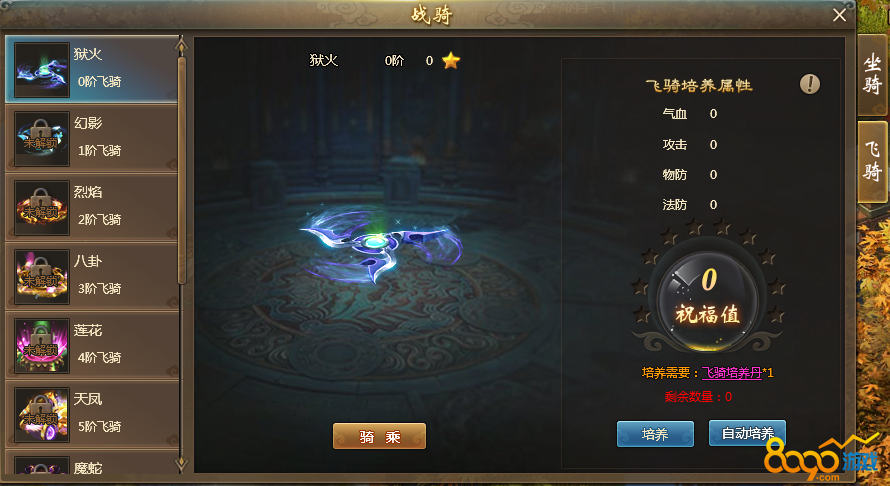Click the locked 莲花 mount icon
This screenshot has width=890, height=486.
[42, 346]
